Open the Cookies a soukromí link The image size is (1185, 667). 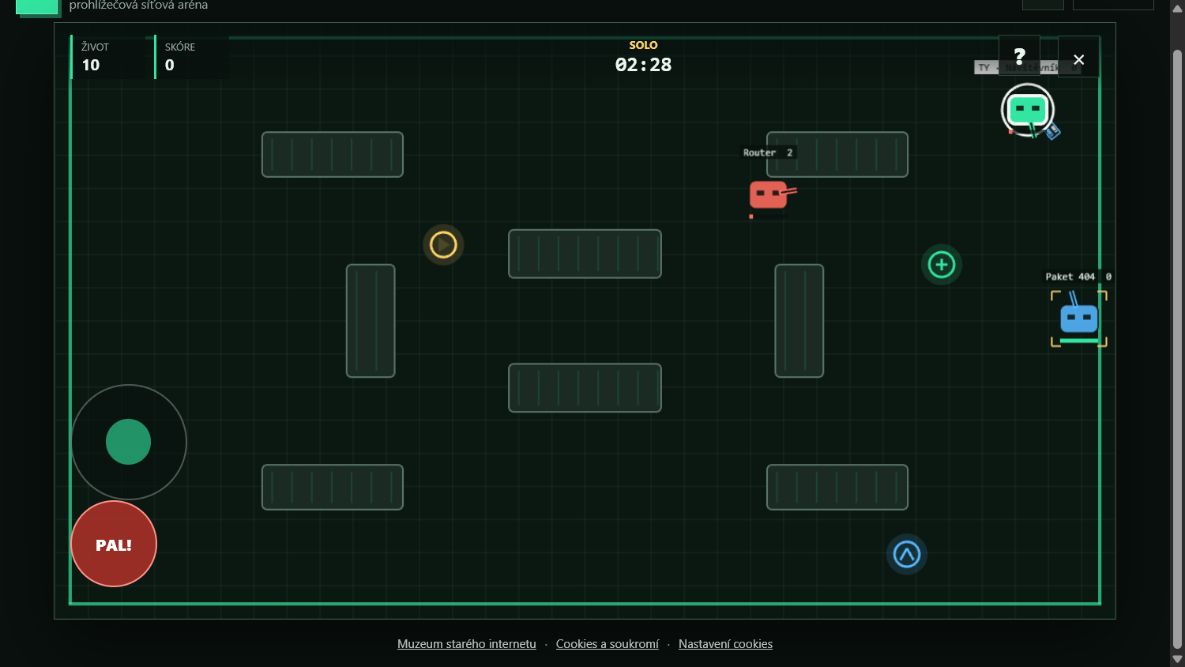[x=607, y=644]
